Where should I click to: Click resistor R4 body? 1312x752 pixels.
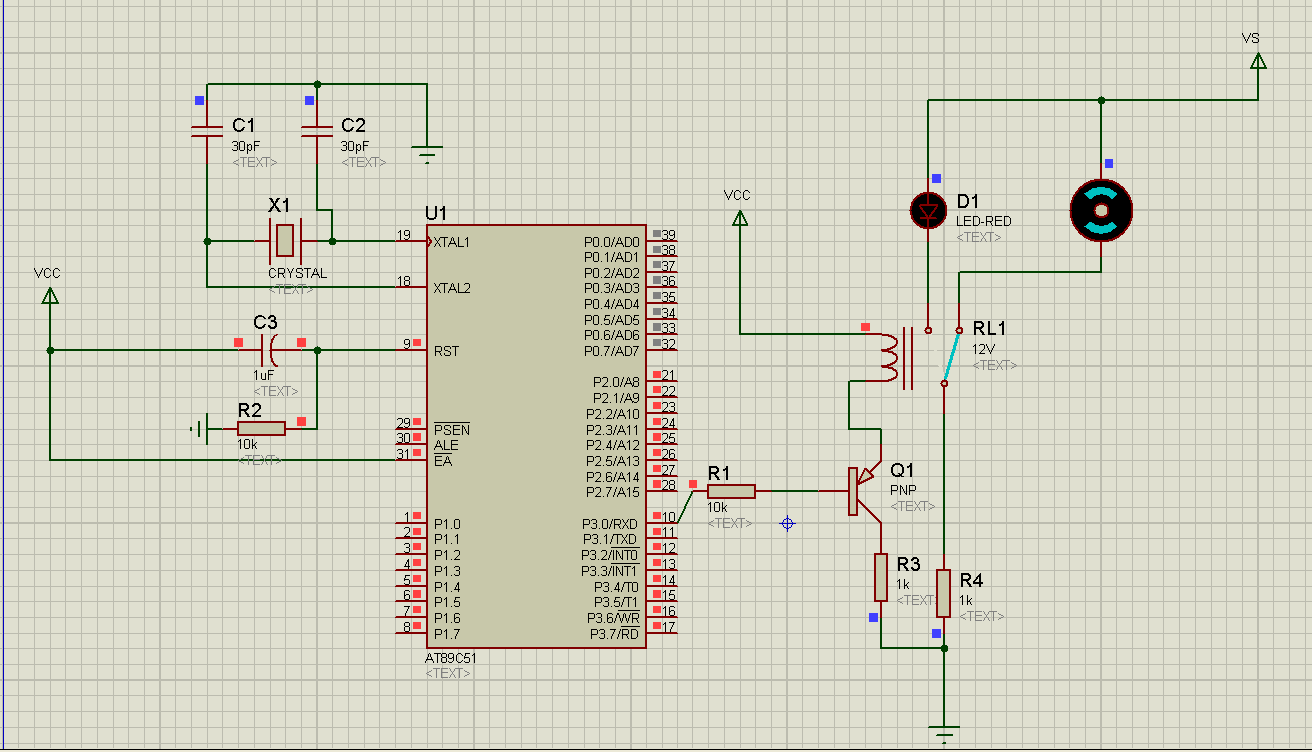click(943, 593)
